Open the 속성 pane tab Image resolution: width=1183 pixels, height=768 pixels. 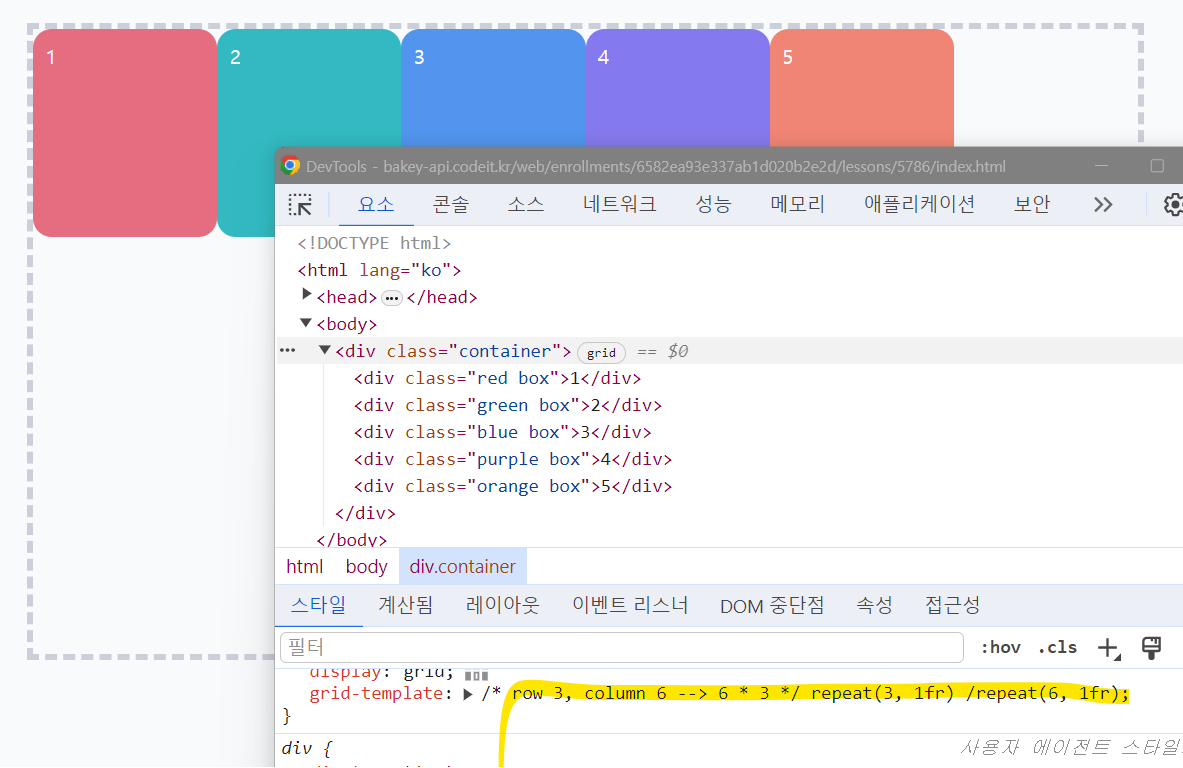click(874, 605)
